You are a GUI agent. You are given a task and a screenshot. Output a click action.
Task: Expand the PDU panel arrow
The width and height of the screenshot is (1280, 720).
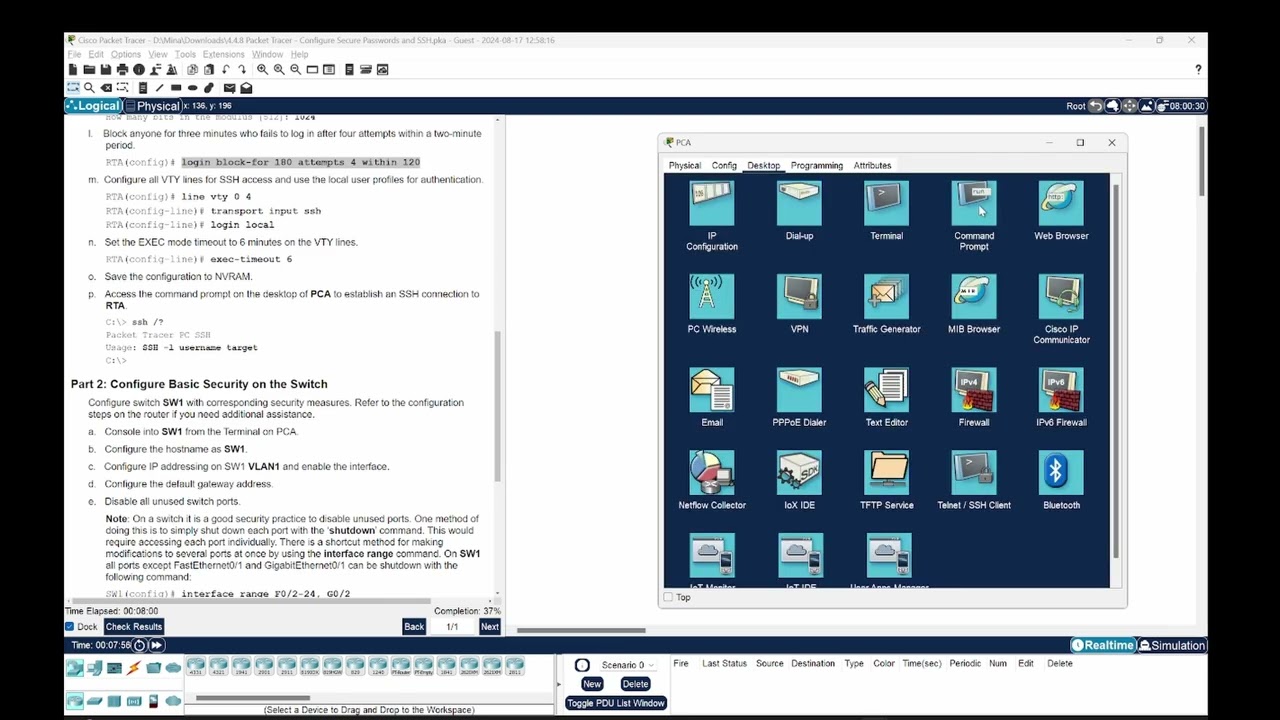pyautogui.click(x=558, y=684)
